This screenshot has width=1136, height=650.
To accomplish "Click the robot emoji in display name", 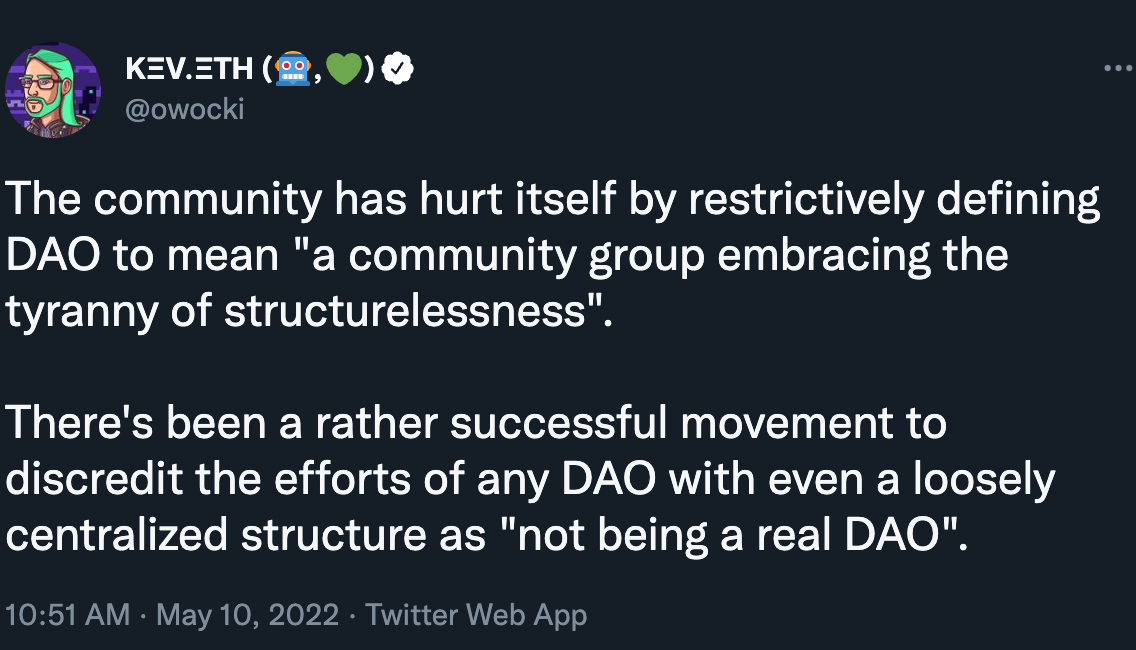I will pos(293,69).
